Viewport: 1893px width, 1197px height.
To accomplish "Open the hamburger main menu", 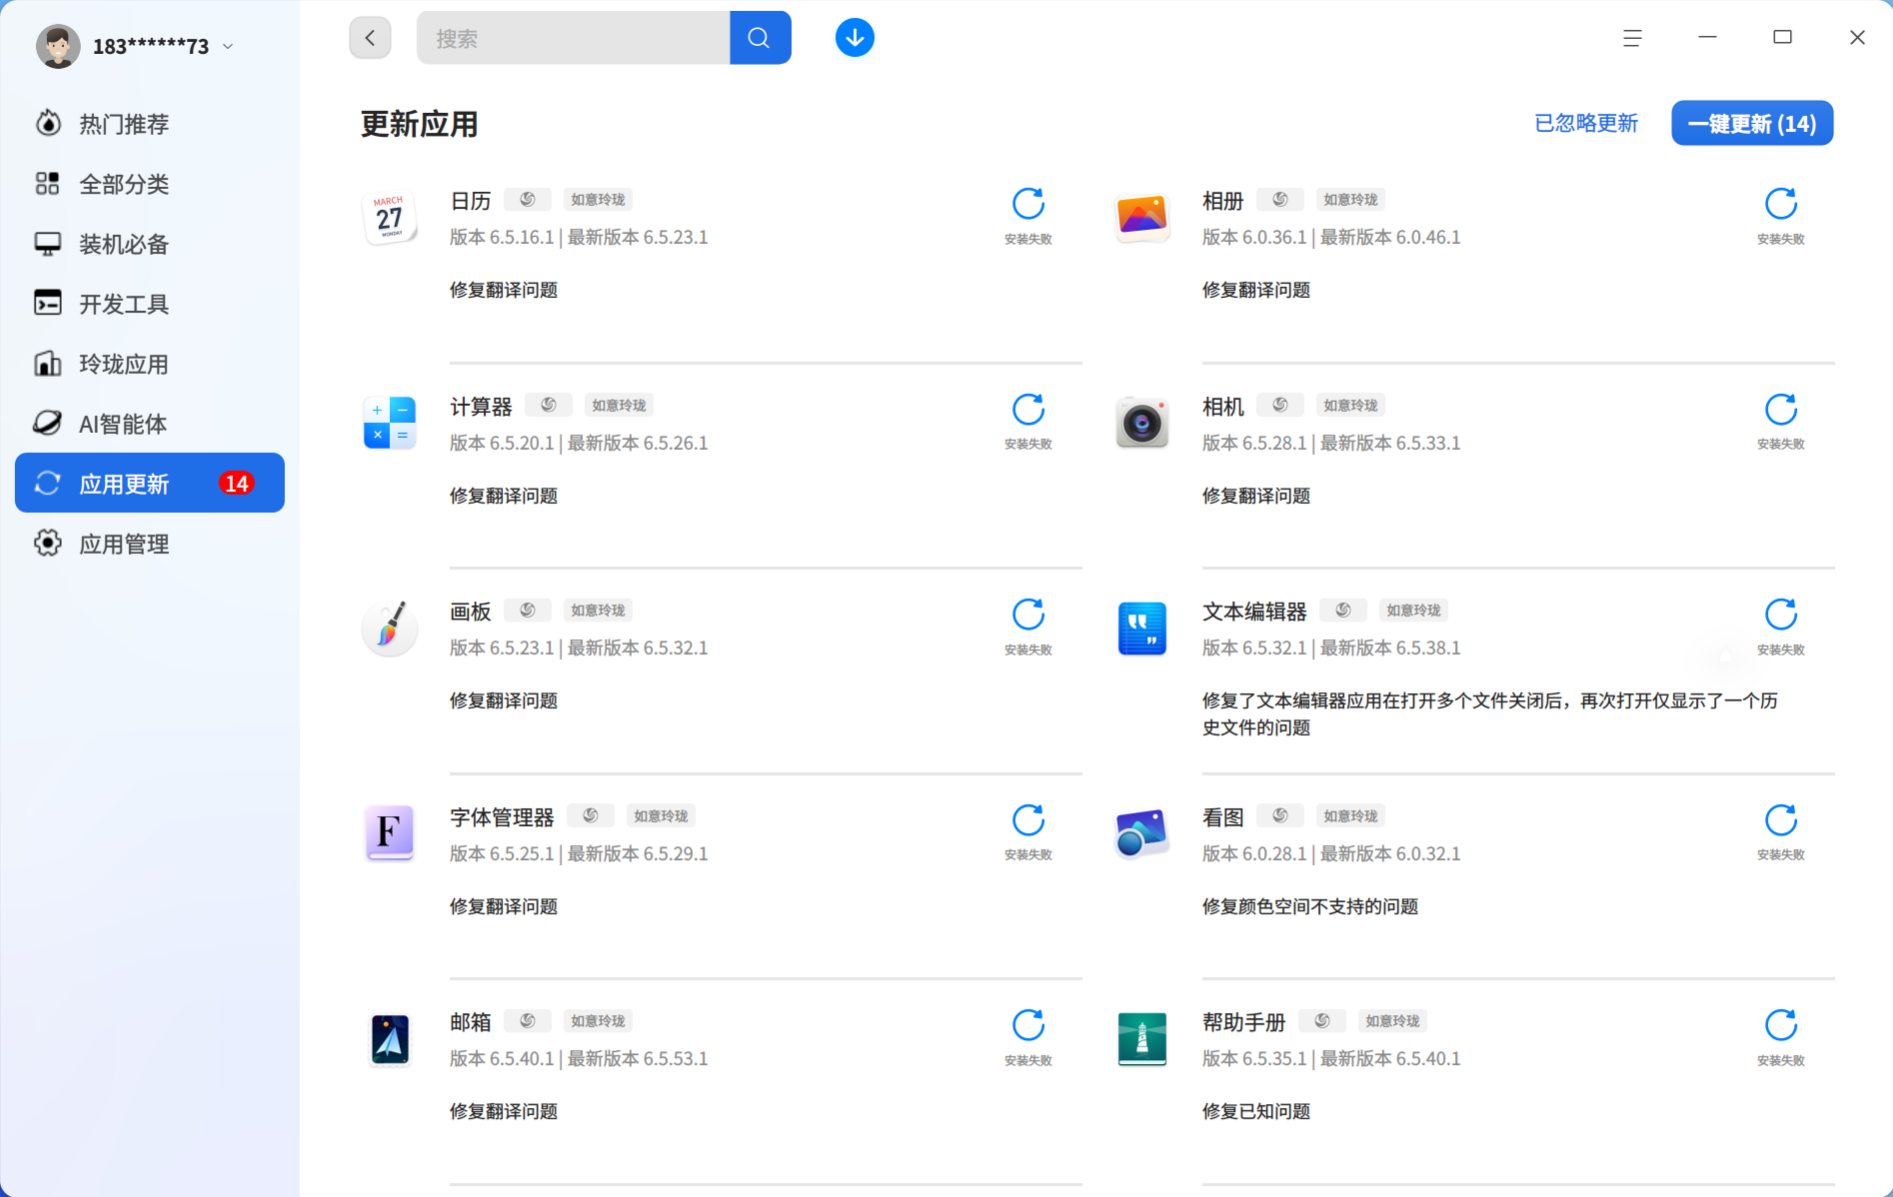I will point(1632,38).
